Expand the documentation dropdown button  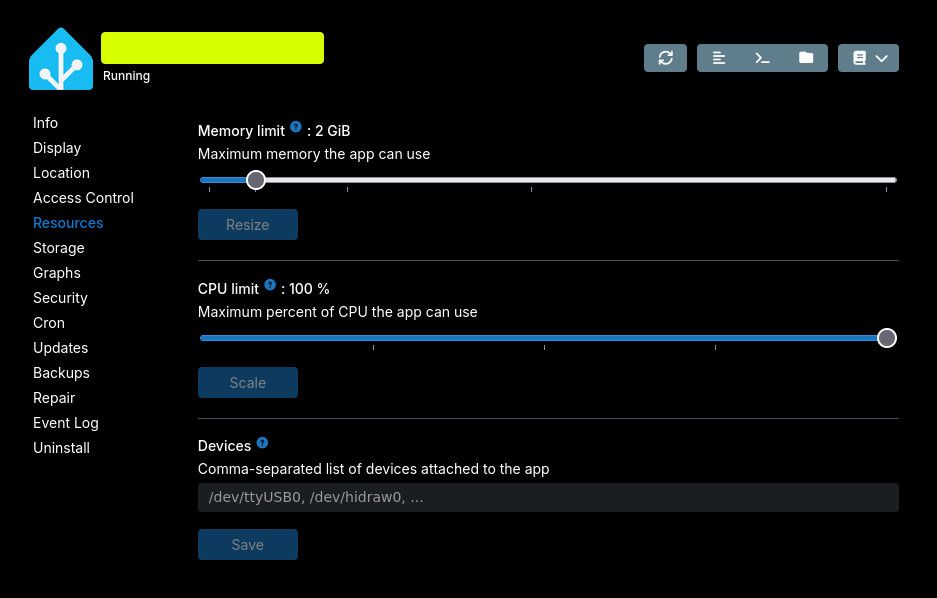pos(868,58)
